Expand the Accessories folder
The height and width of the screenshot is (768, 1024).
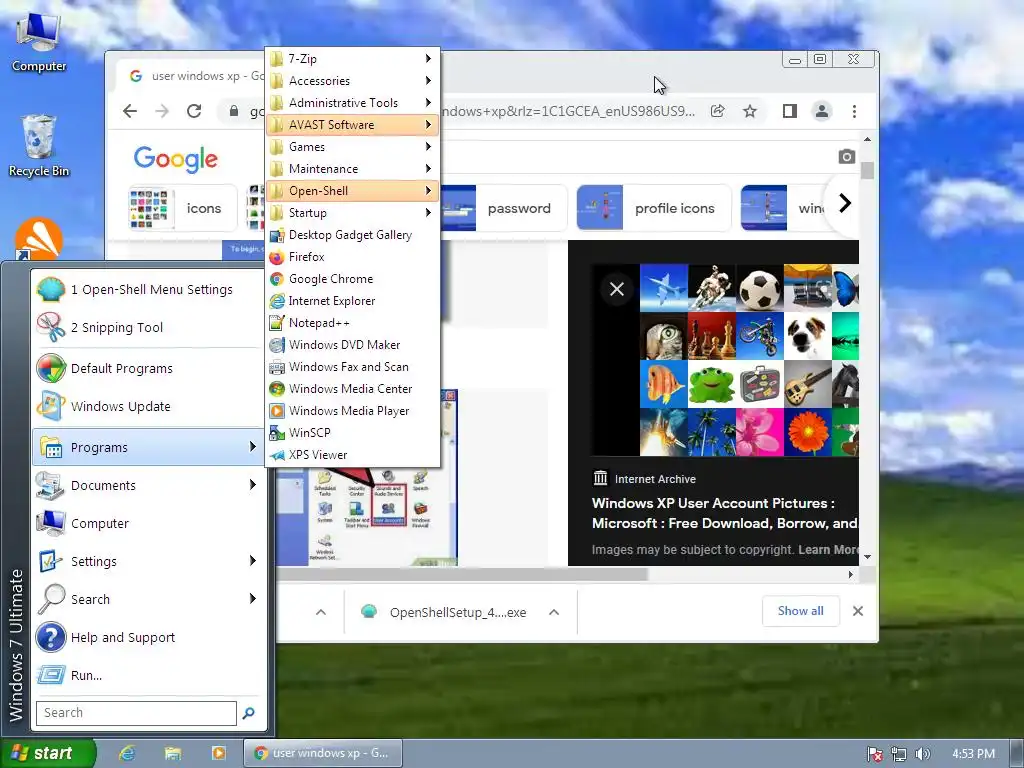point(353,81)
